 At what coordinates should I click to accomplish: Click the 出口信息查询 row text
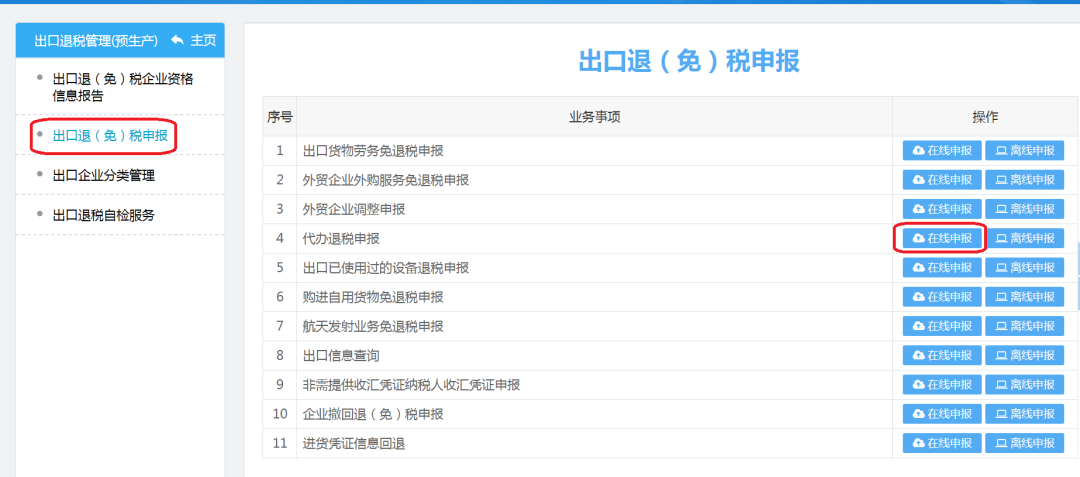(341, 355)
